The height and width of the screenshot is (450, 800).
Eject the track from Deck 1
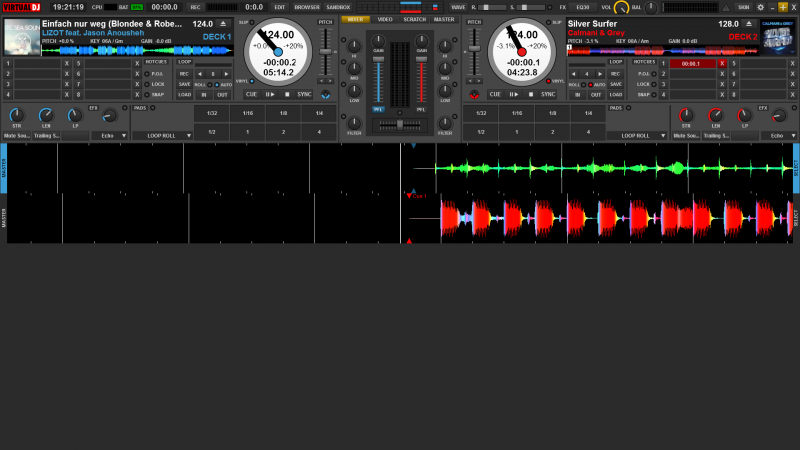[x=223, y=24]
